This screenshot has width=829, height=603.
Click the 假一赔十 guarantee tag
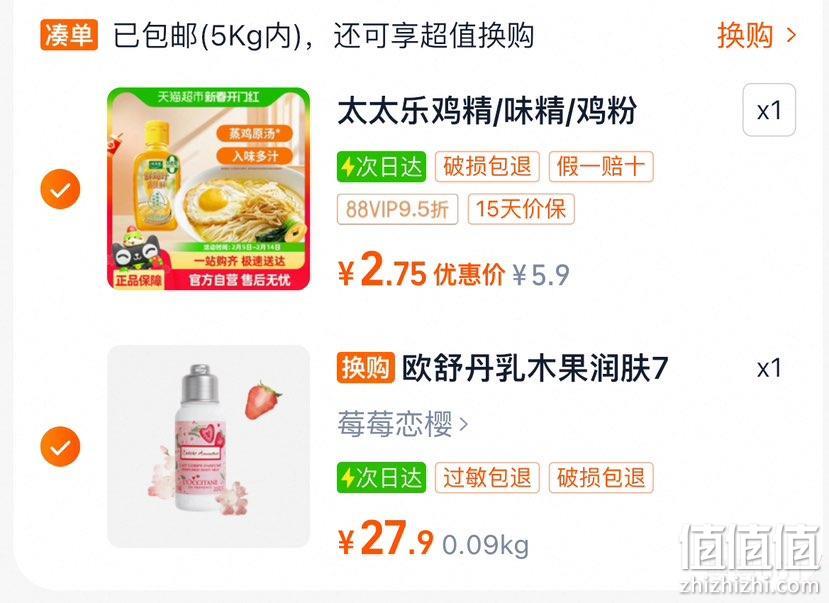point(601,166)
